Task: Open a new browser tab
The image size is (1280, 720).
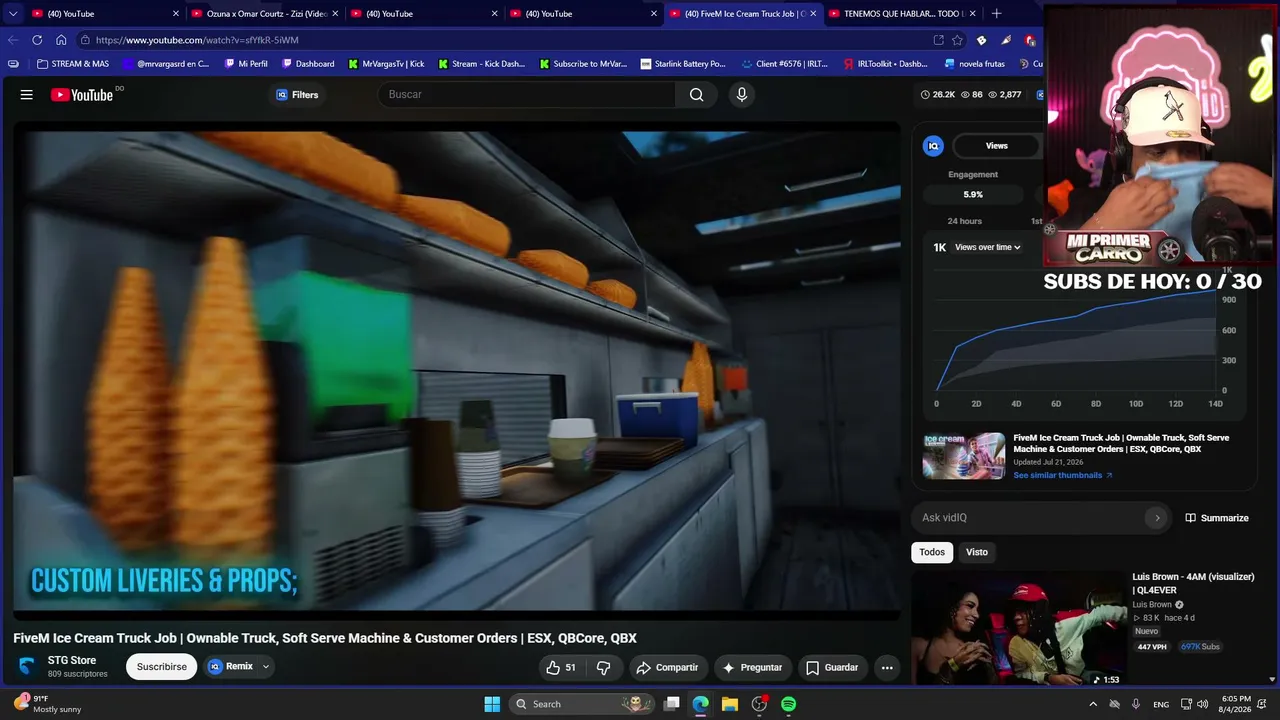Action: click(996, 14)
